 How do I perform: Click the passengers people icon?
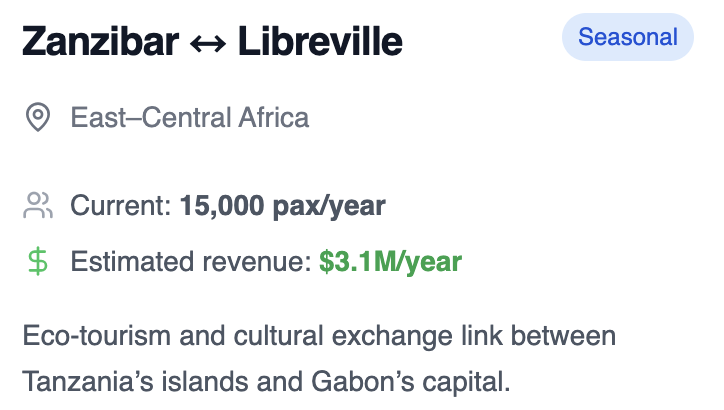[38, 205]
